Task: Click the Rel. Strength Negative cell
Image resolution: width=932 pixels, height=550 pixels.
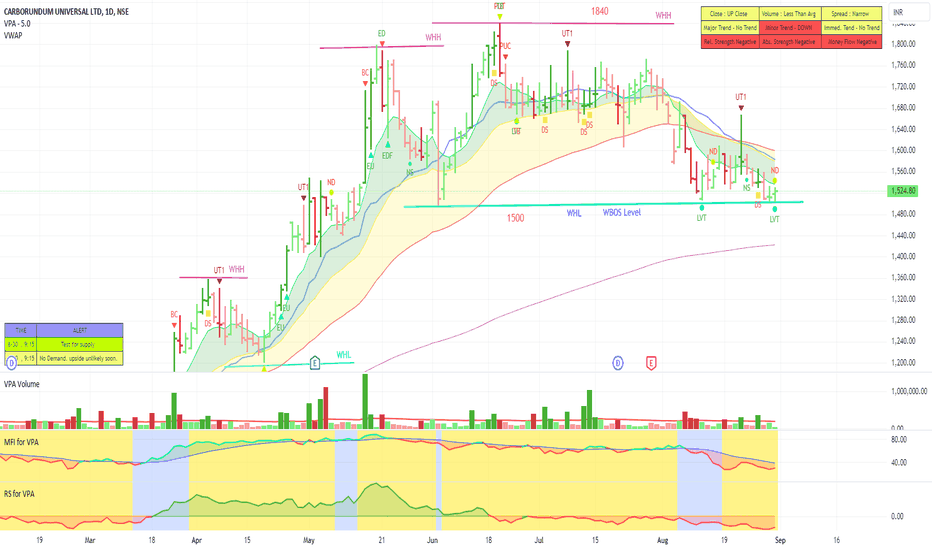Action: [x=730, y=42]
